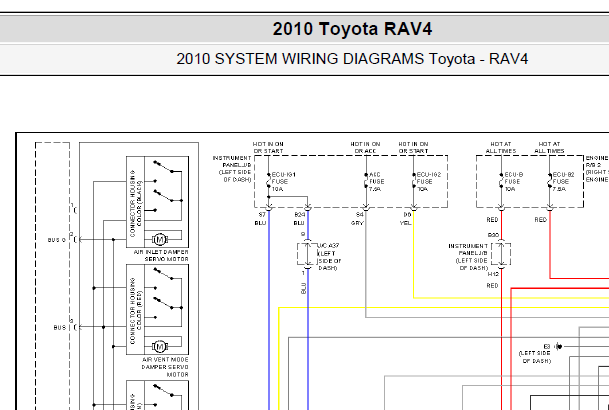
Task: Click the "ECU-IG2 FUSE 10A" label
Action: pyautogui.click(x=429, y=182)
